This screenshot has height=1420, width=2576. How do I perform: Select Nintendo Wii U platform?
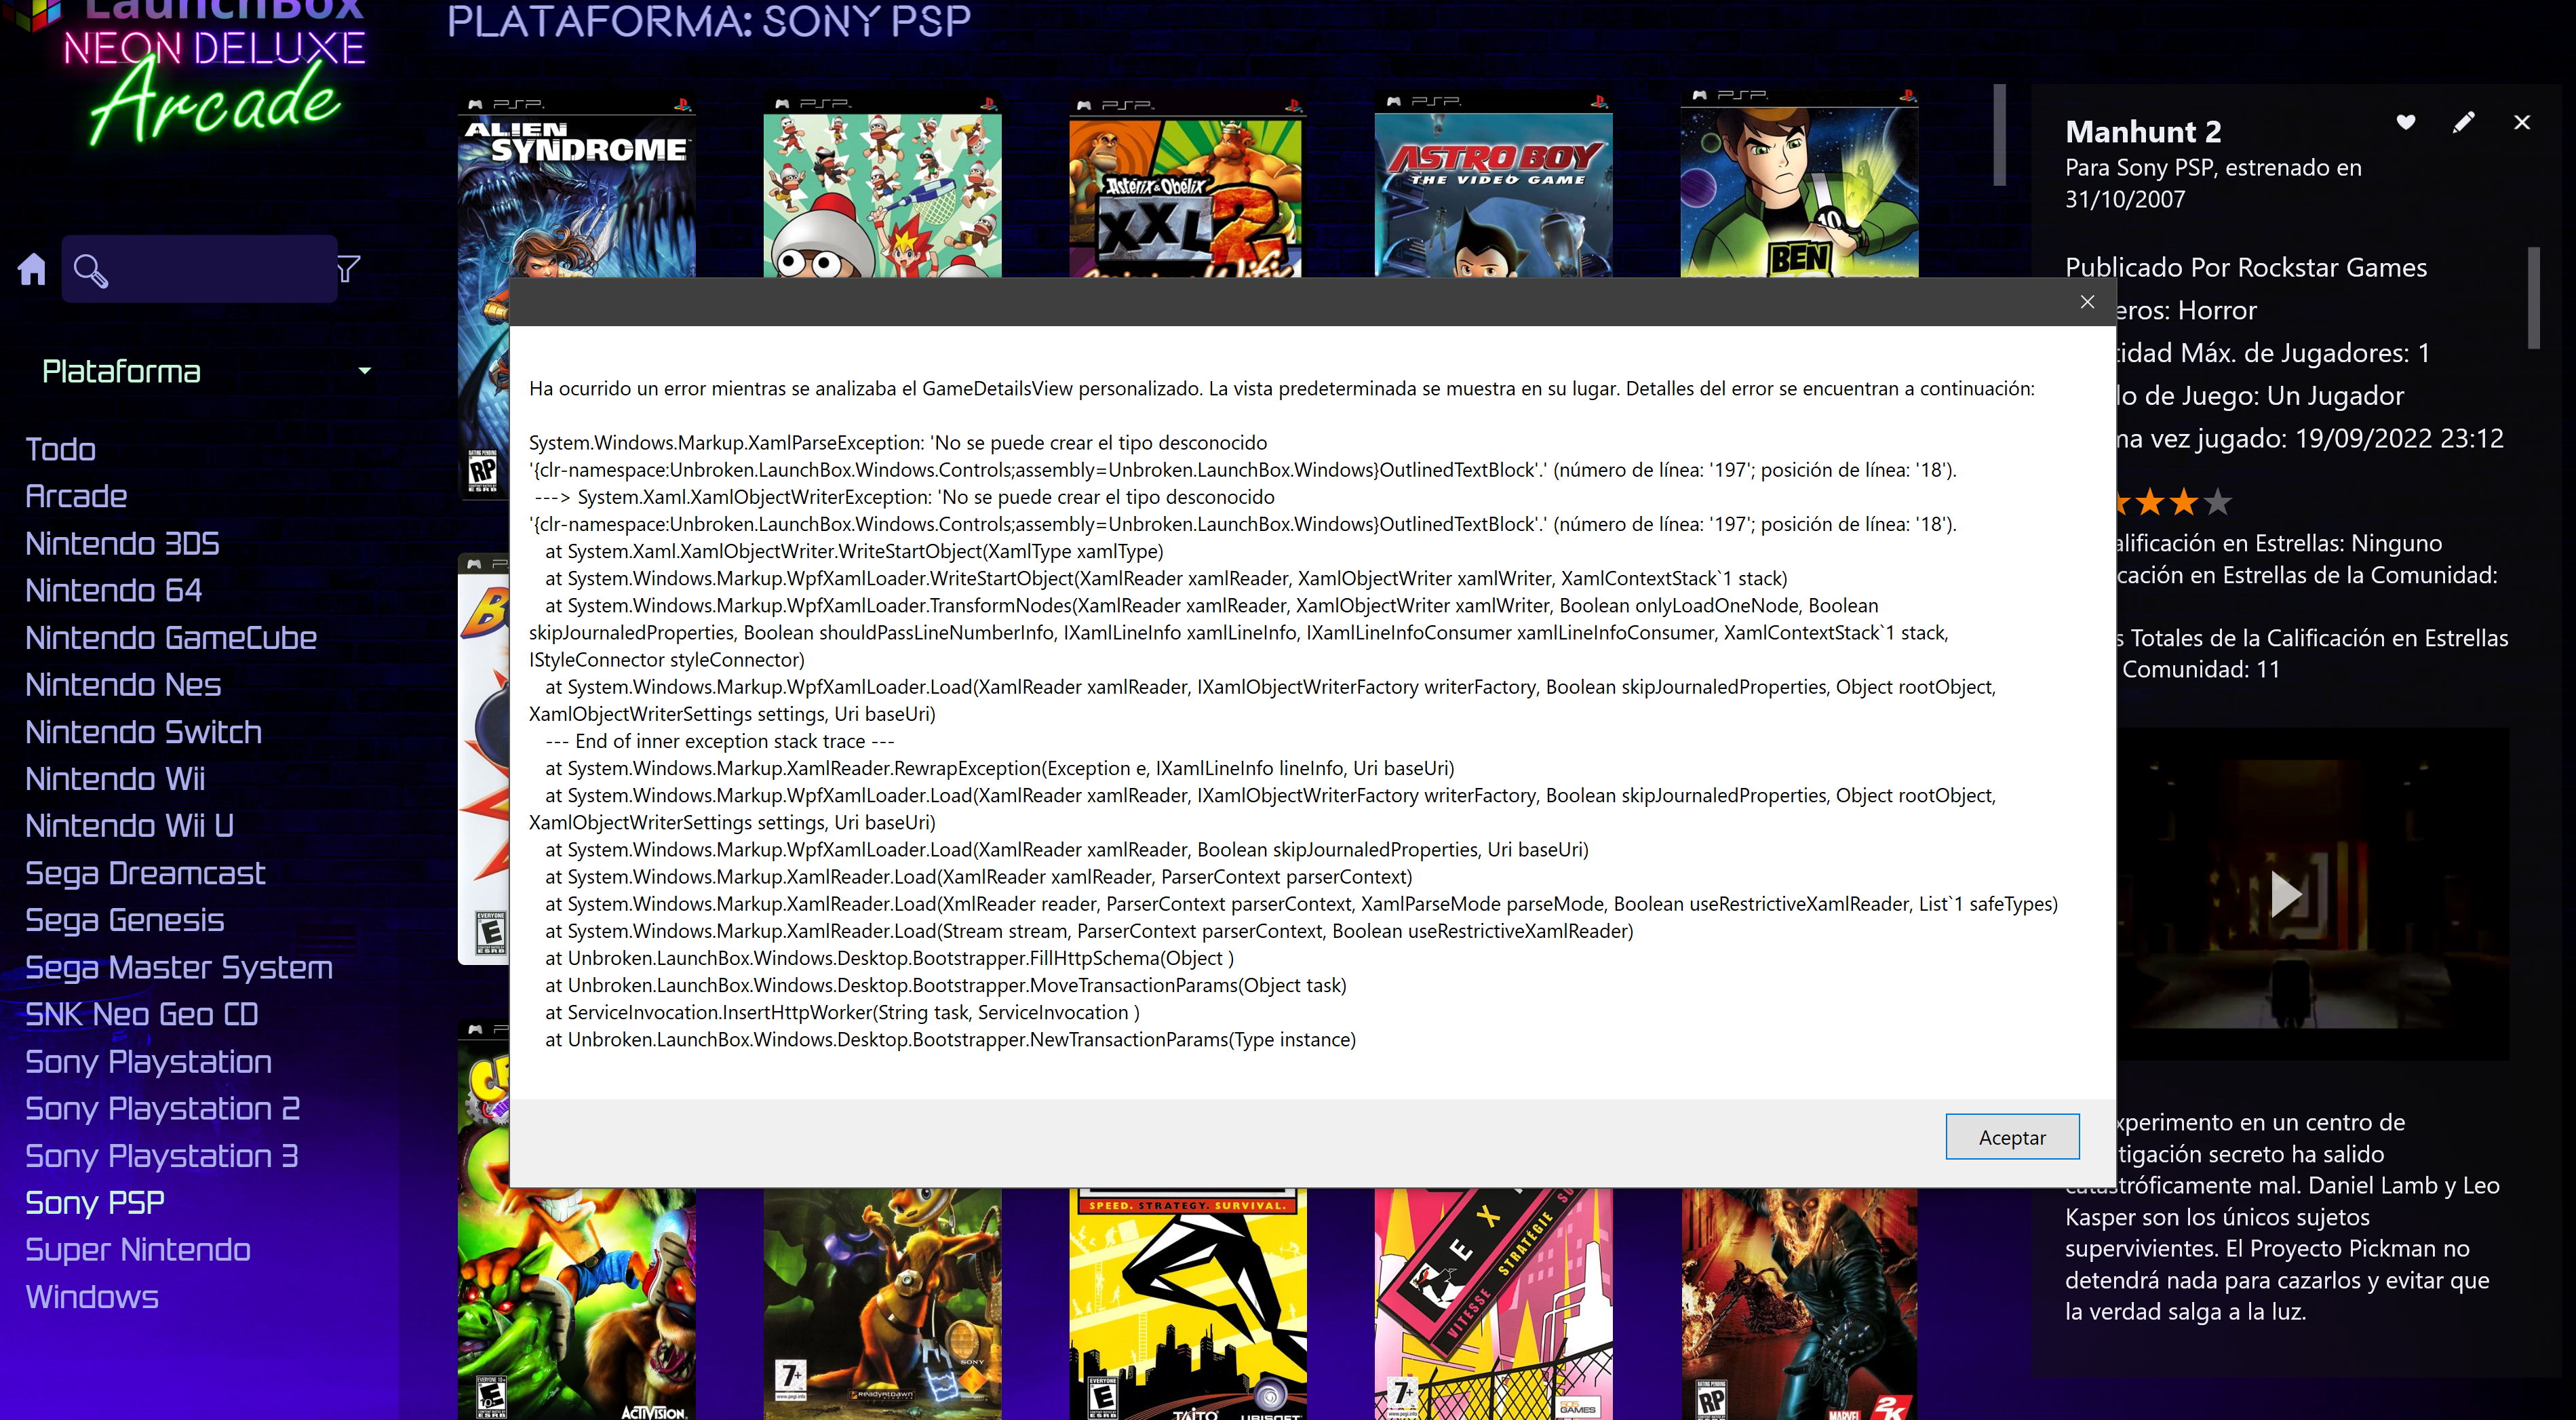tap(129, 825)
